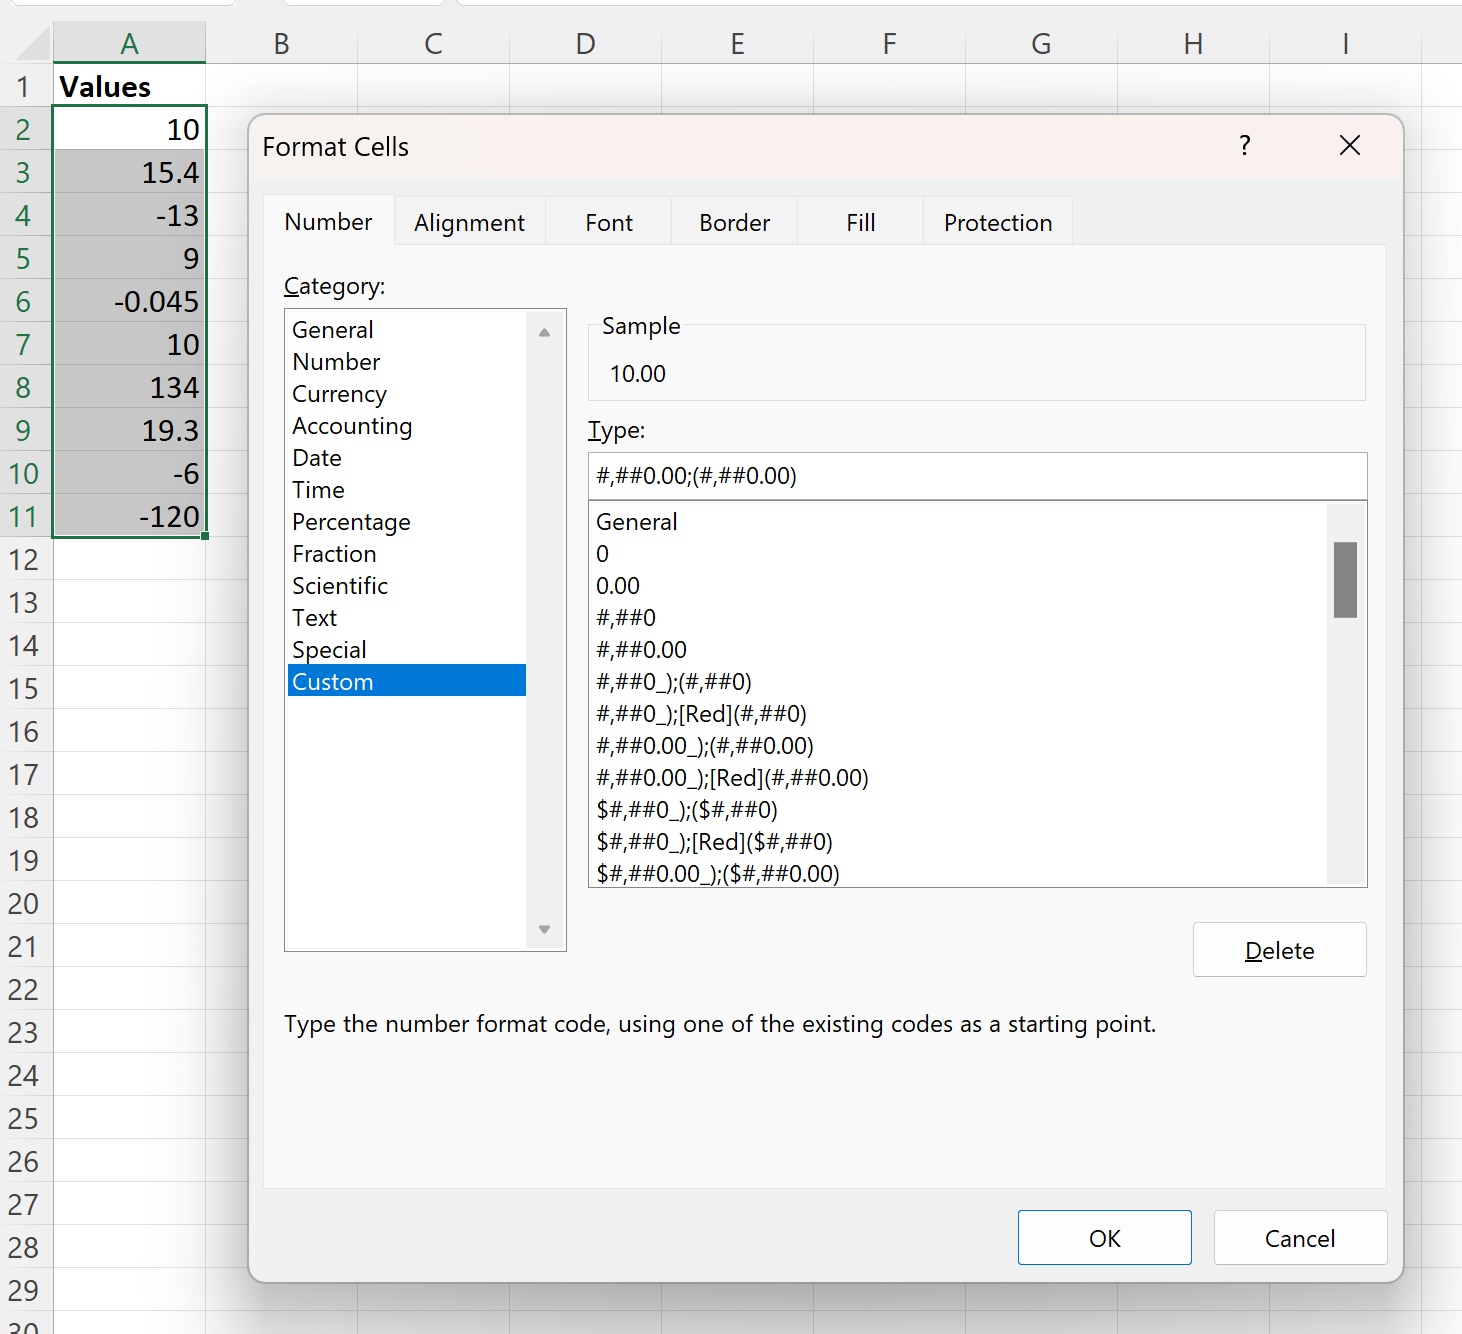Viewport: 1462px width, 1334px height.
Task: Switch to the Alignment tab
Action: [469, 222]
